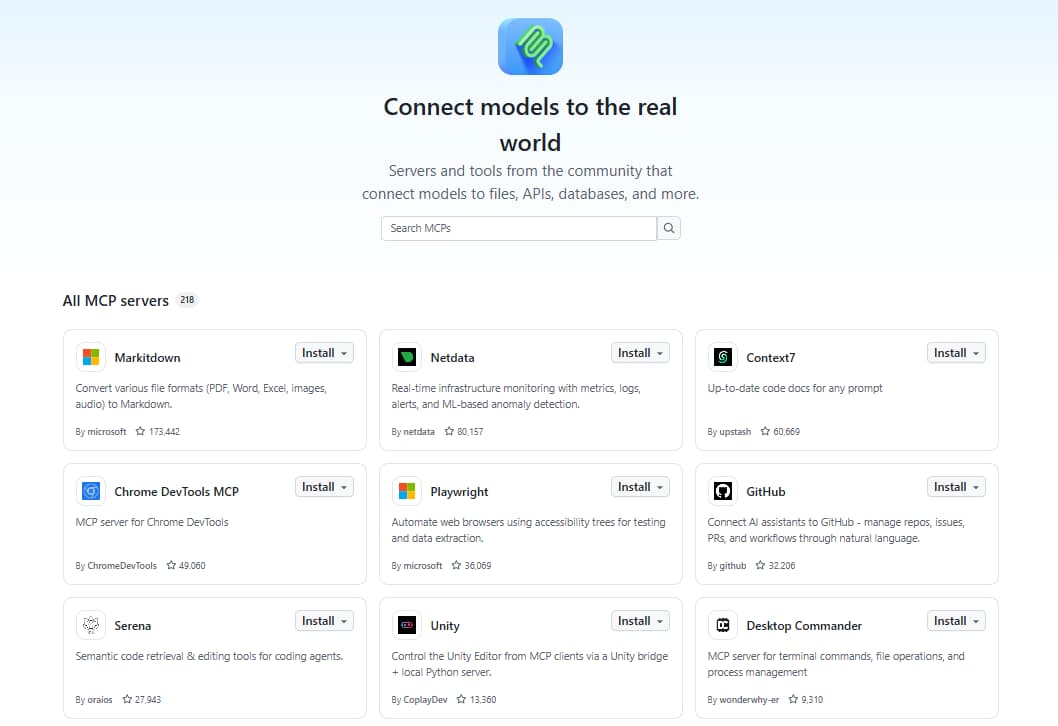Click the star icon on Context7 card

[x=765, y=431]
